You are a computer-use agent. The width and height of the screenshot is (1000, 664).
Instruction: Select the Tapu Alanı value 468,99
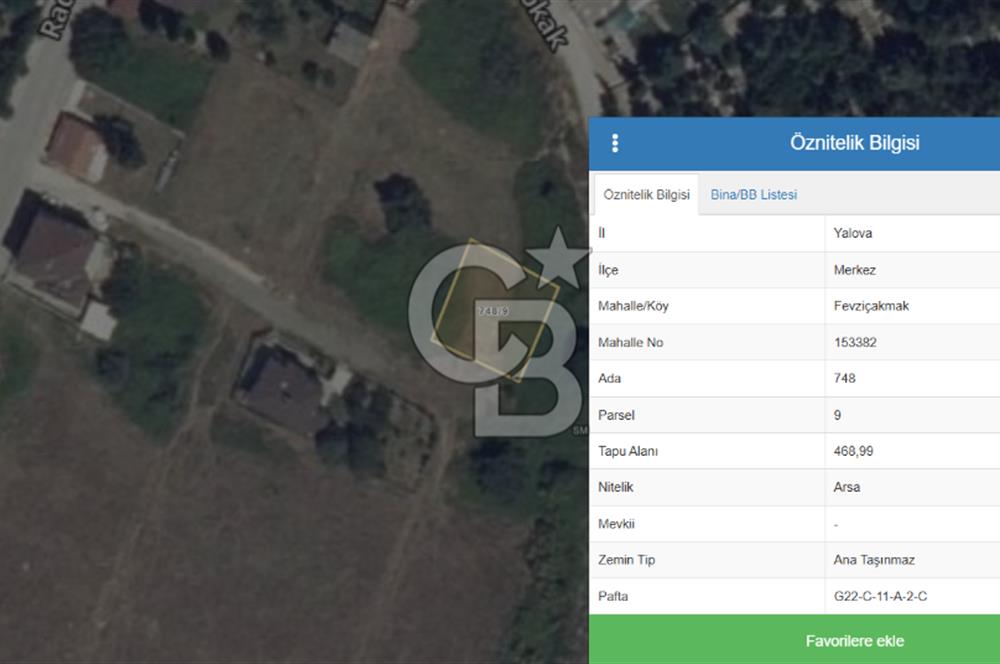click(853, 451)
